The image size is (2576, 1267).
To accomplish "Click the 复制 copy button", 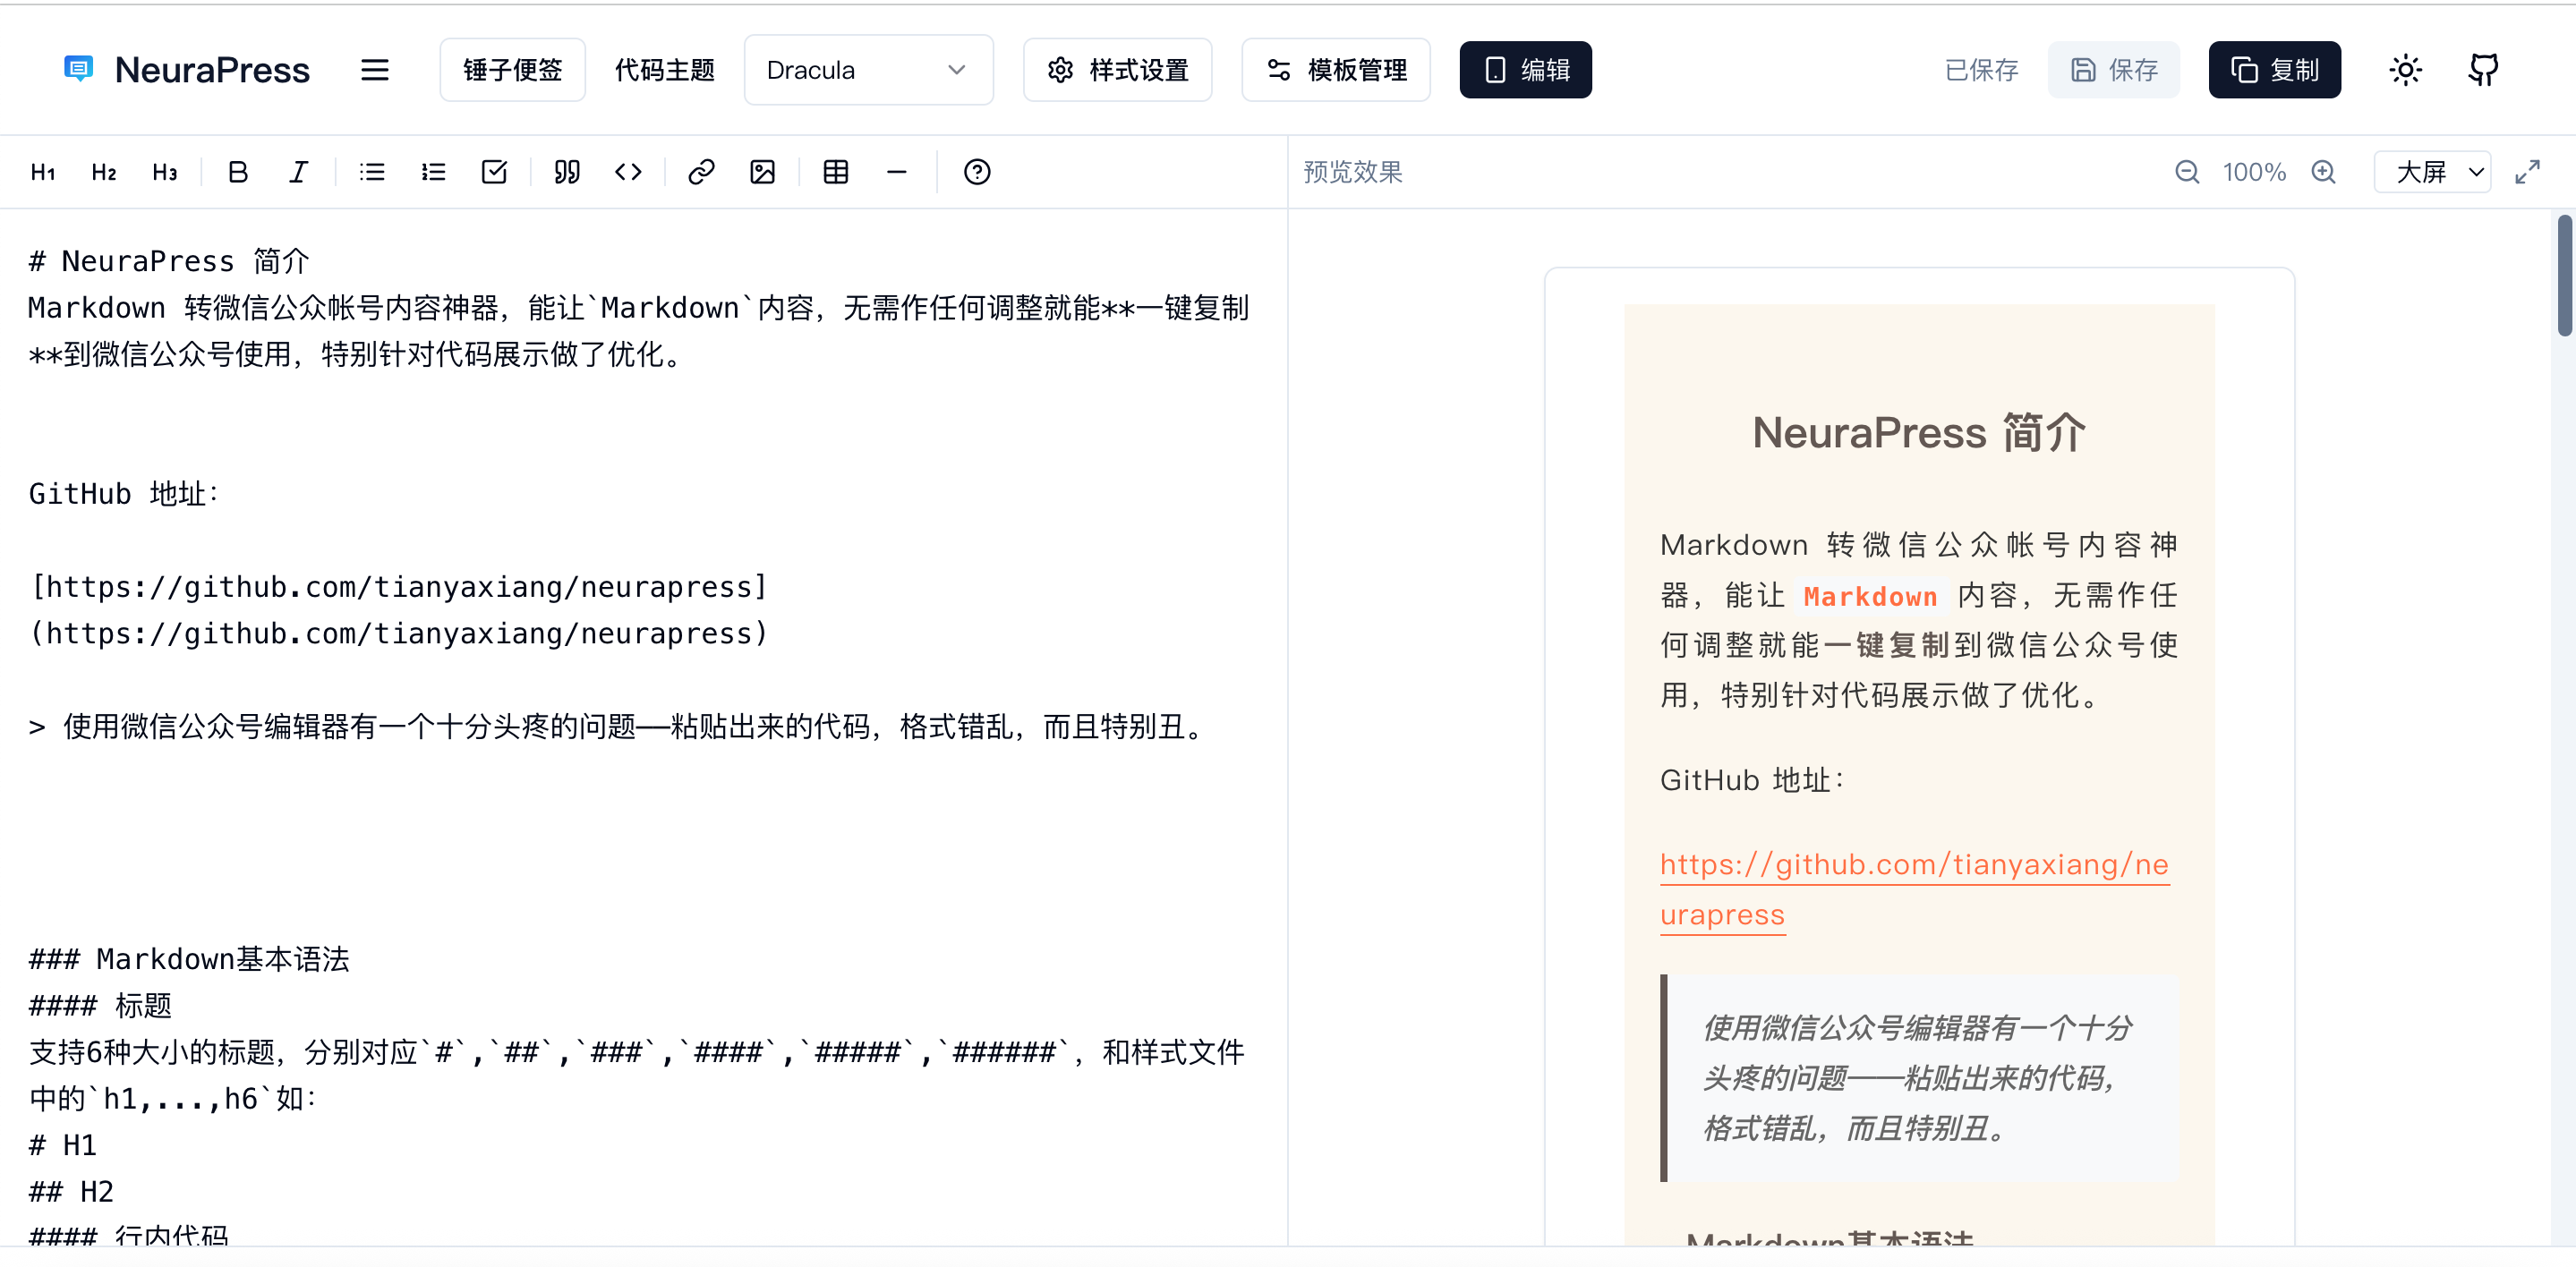I will tap(2274, 70).
